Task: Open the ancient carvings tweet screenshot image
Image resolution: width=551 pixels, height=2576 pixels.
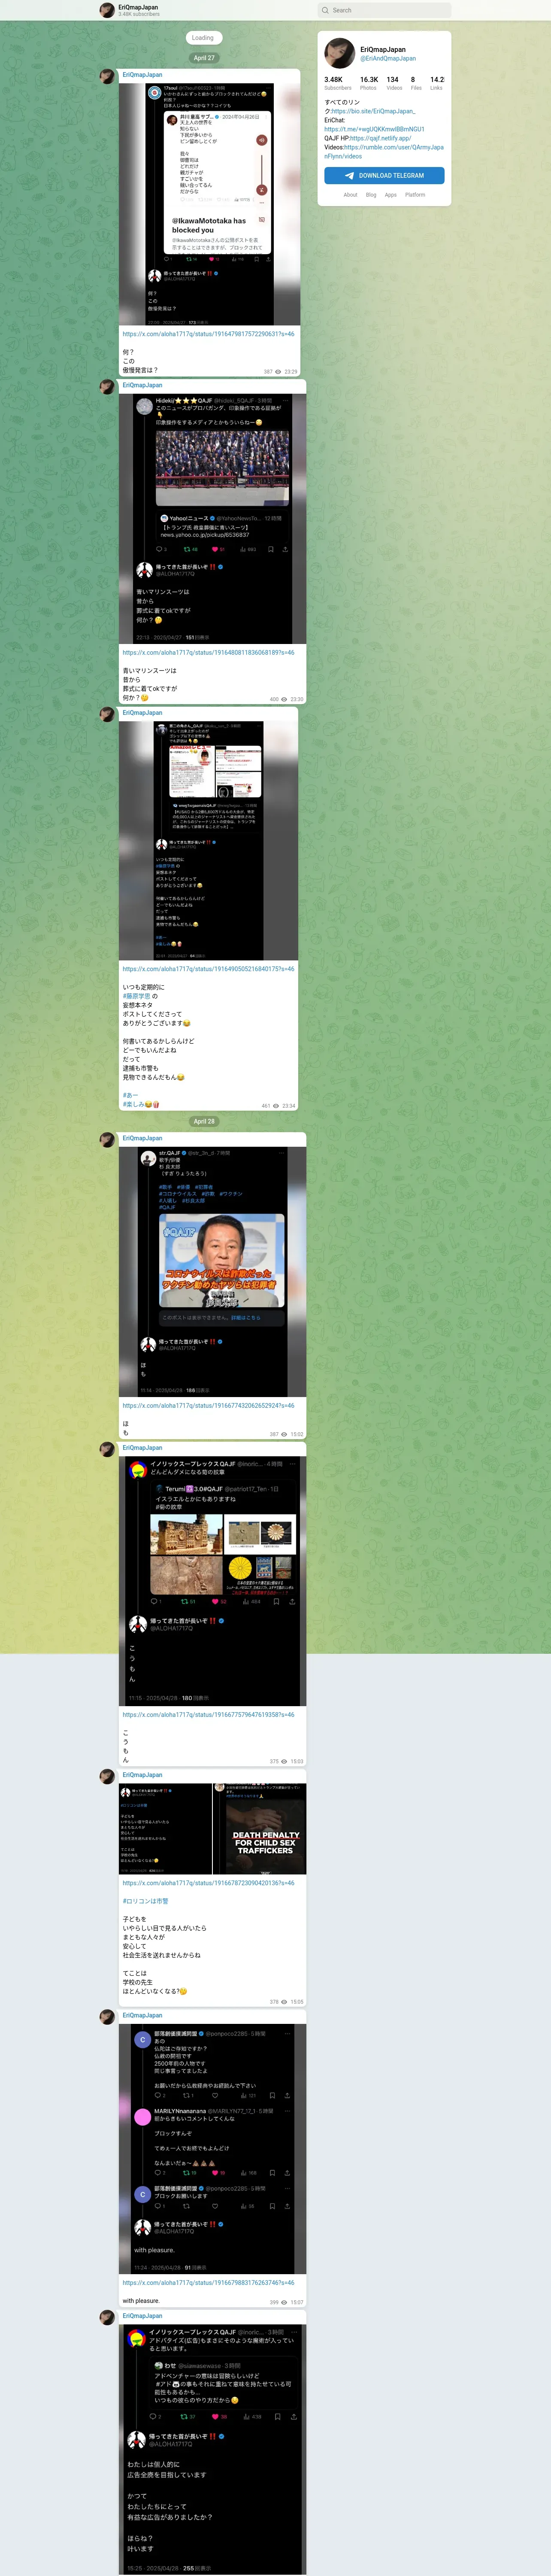Action: pos(212,1581)
